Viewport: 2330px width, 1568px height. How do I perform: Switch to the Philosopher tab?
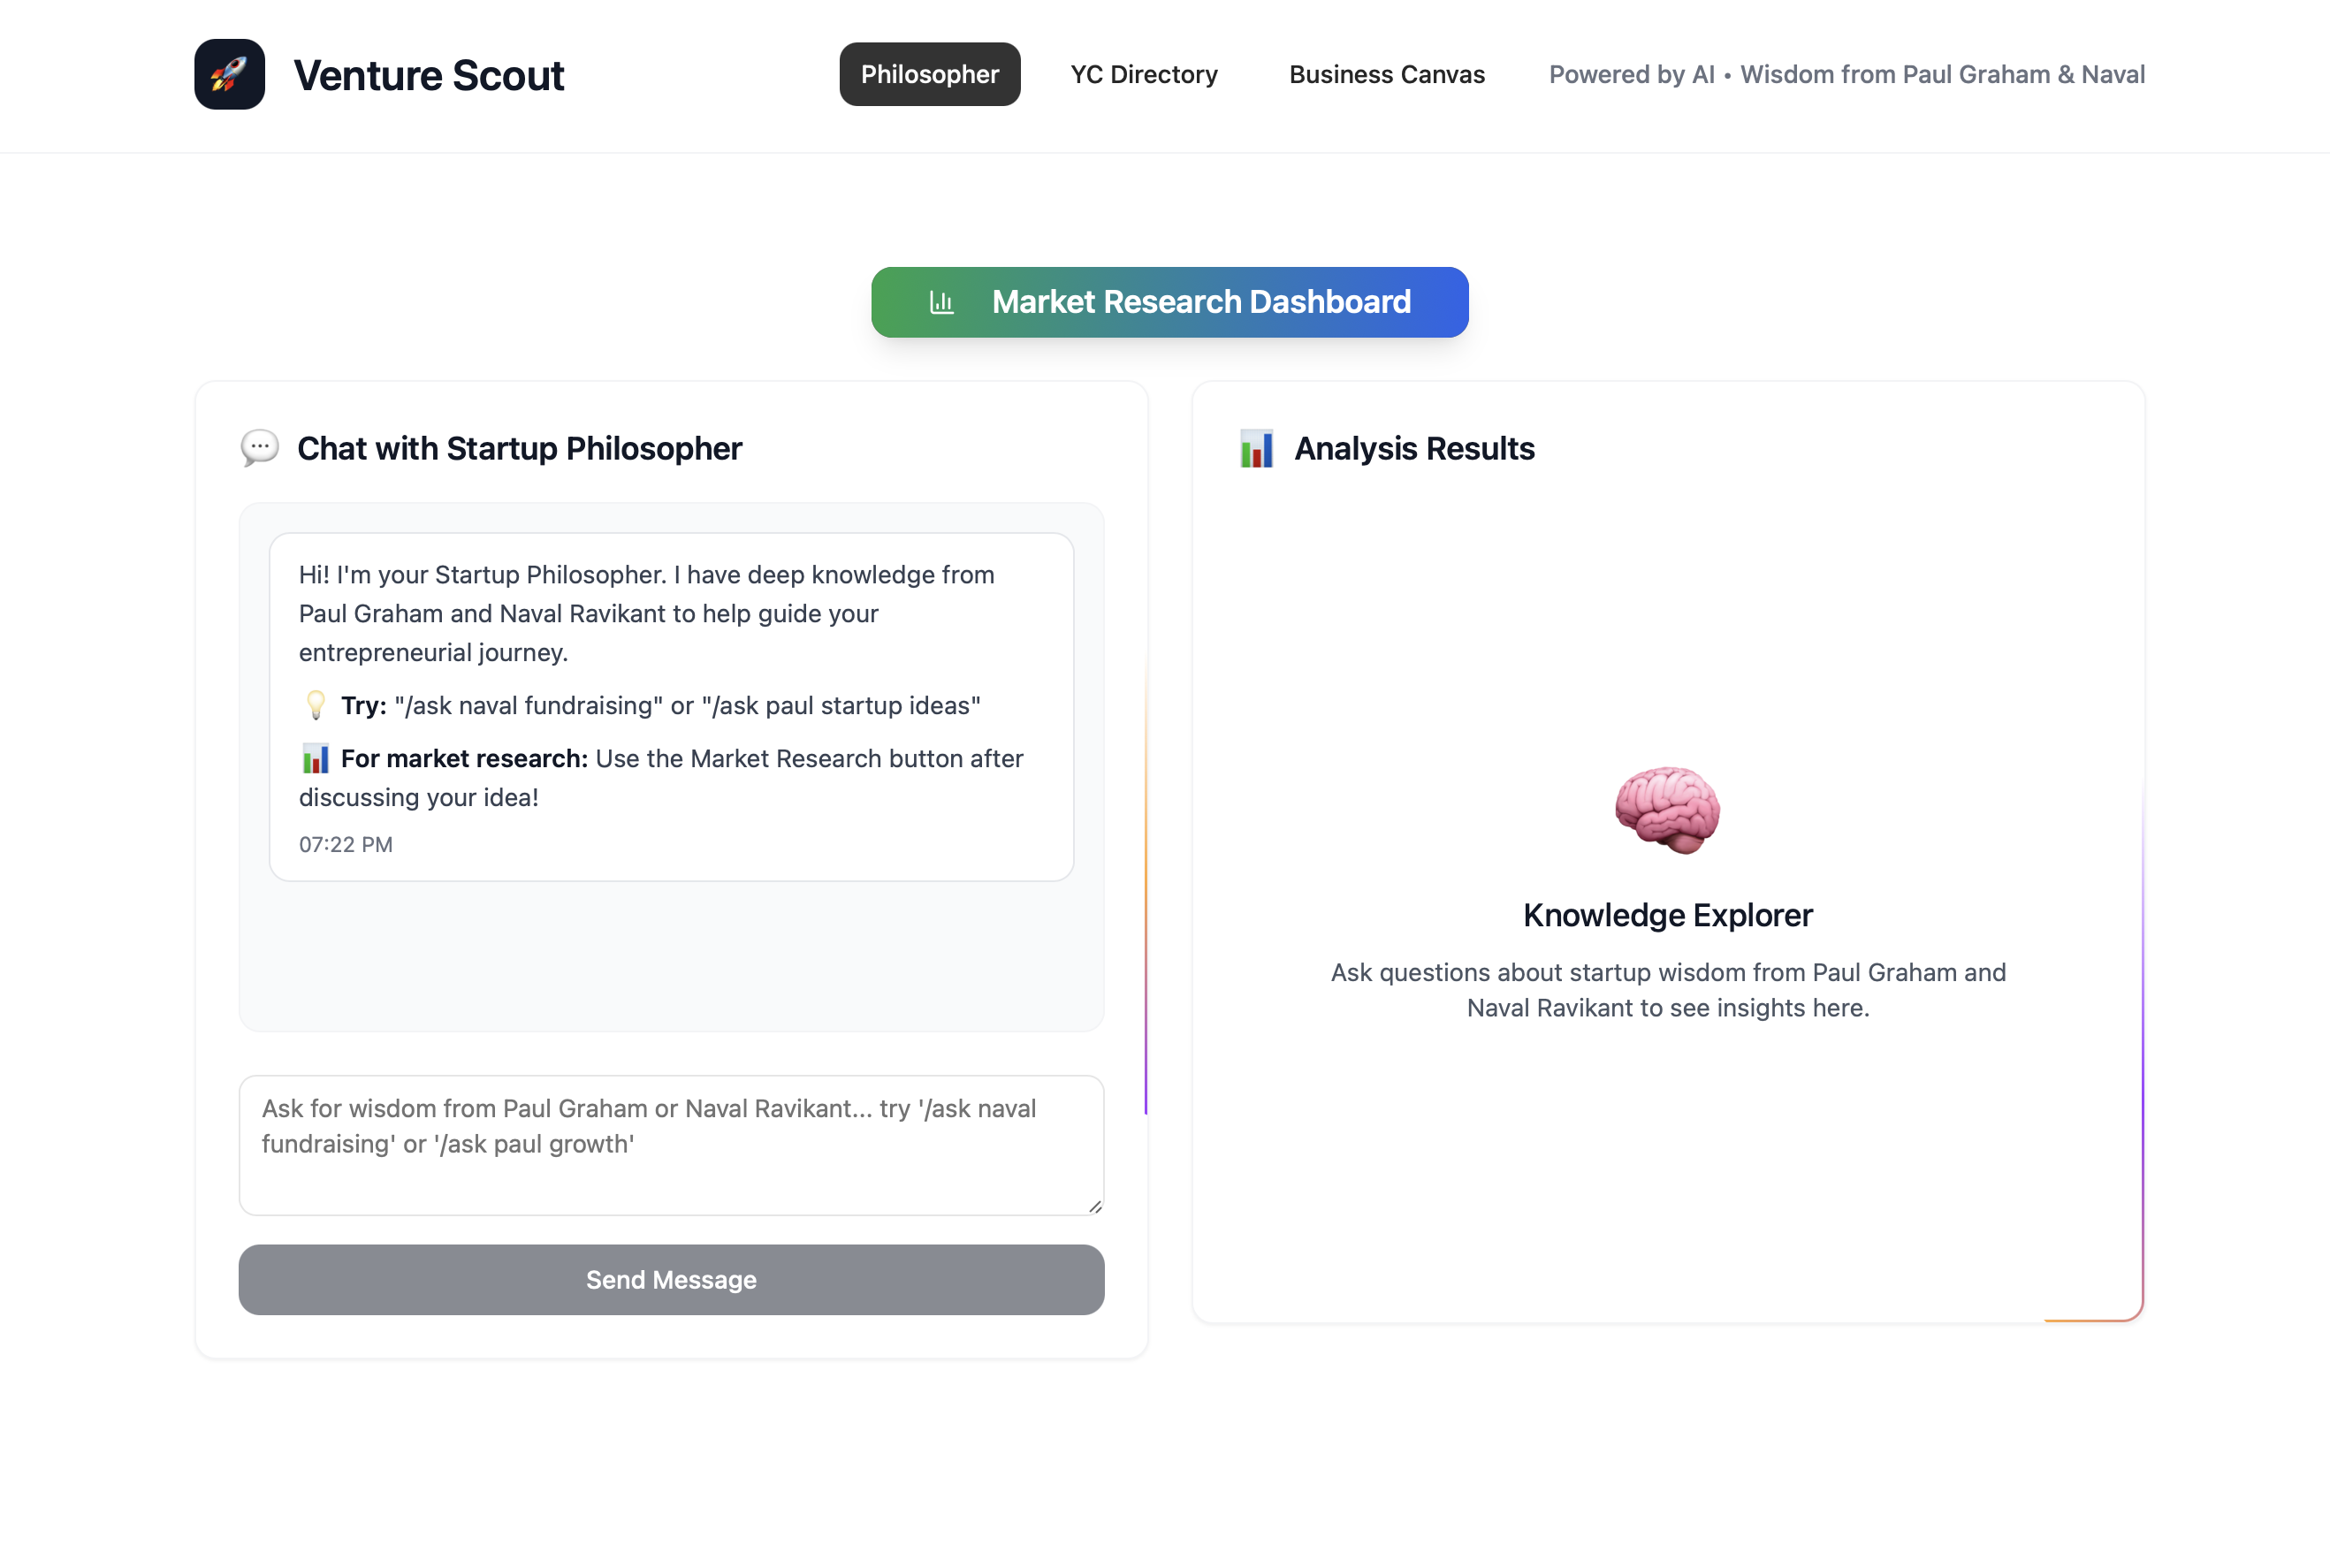[929, 74]
